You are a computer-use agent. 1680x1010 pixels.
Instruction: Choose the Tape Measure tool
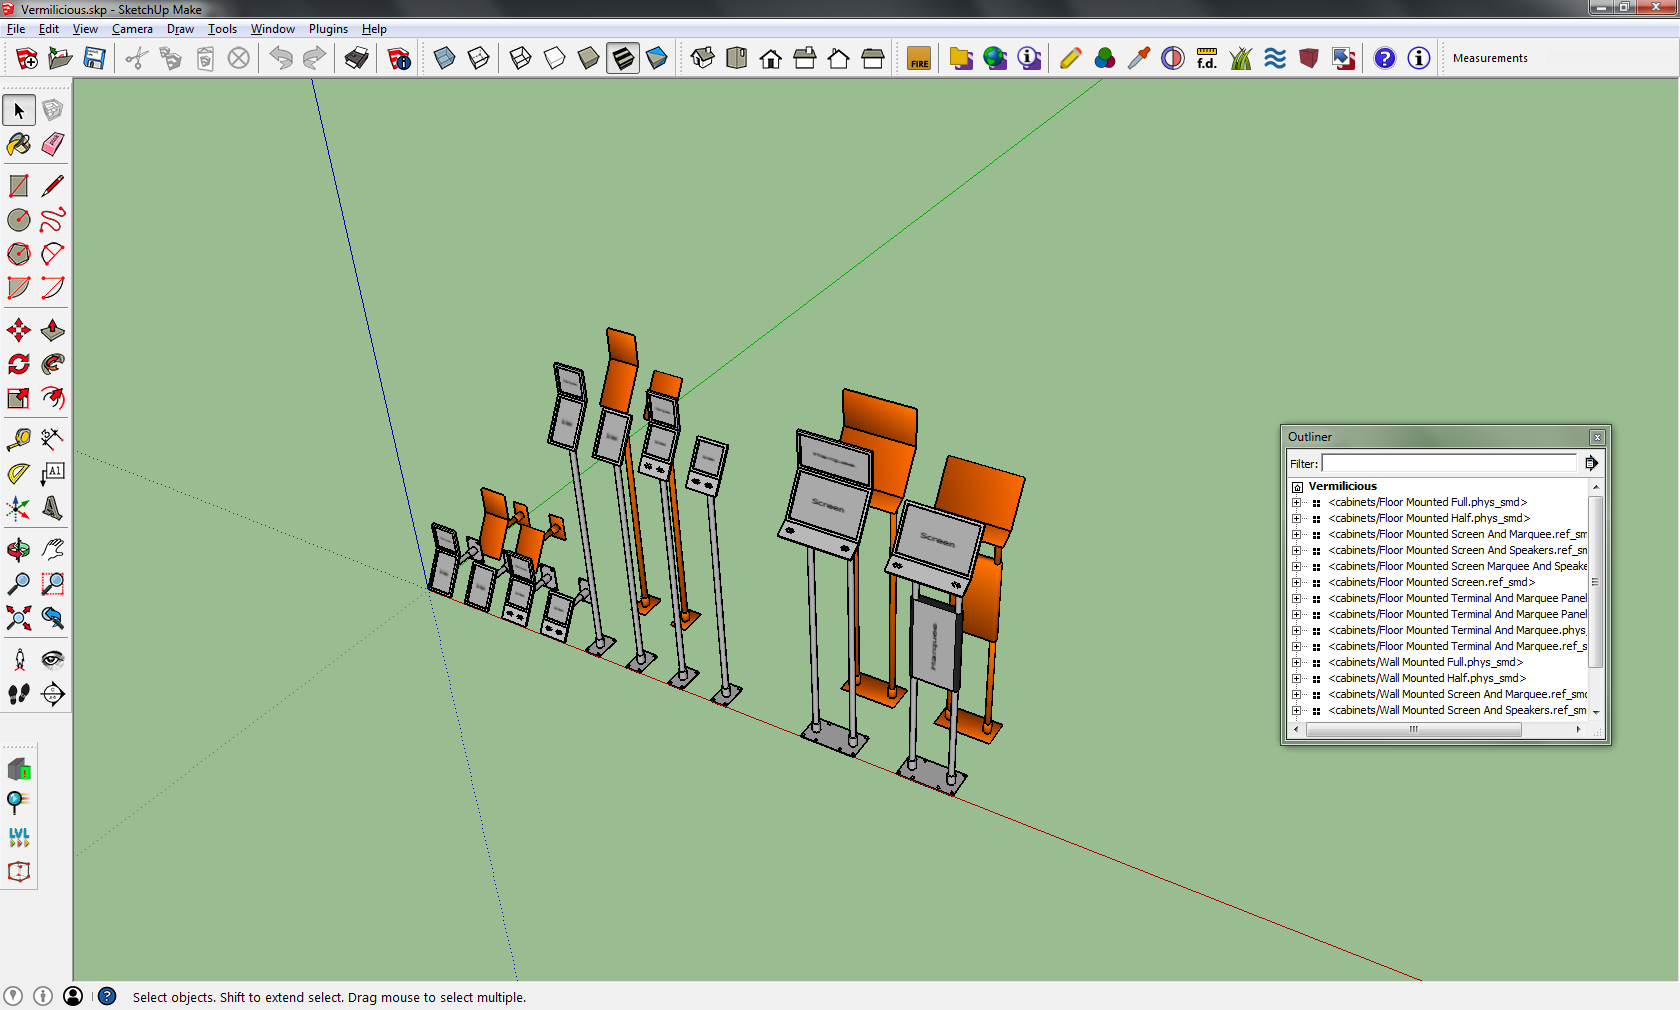coord(19,439)
